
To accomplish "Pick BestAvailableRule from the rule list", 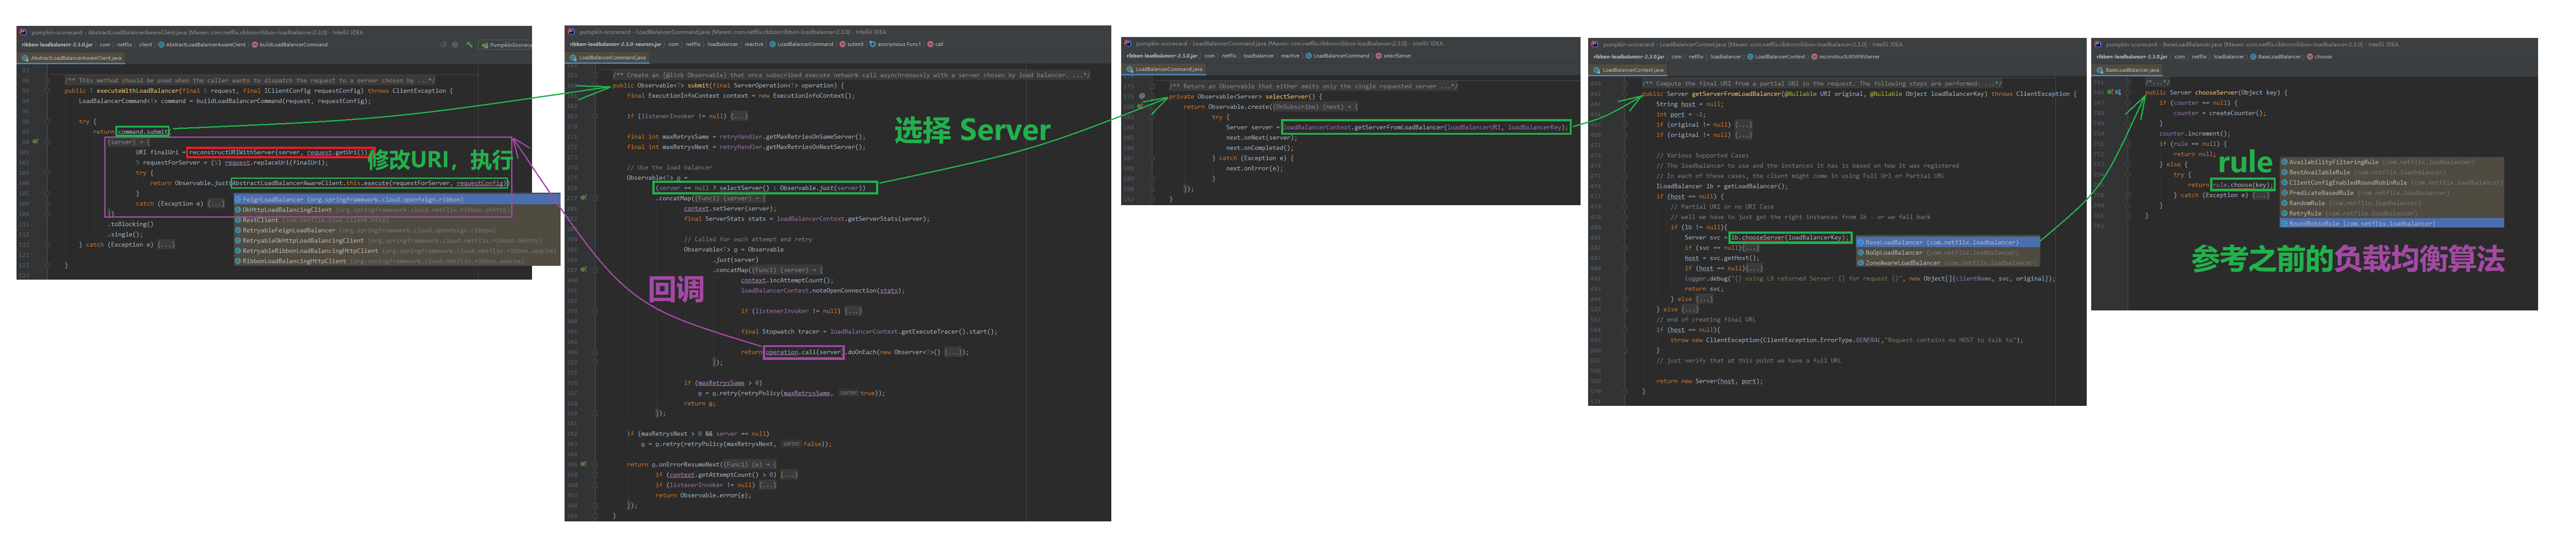I will tap(2391, 172).
